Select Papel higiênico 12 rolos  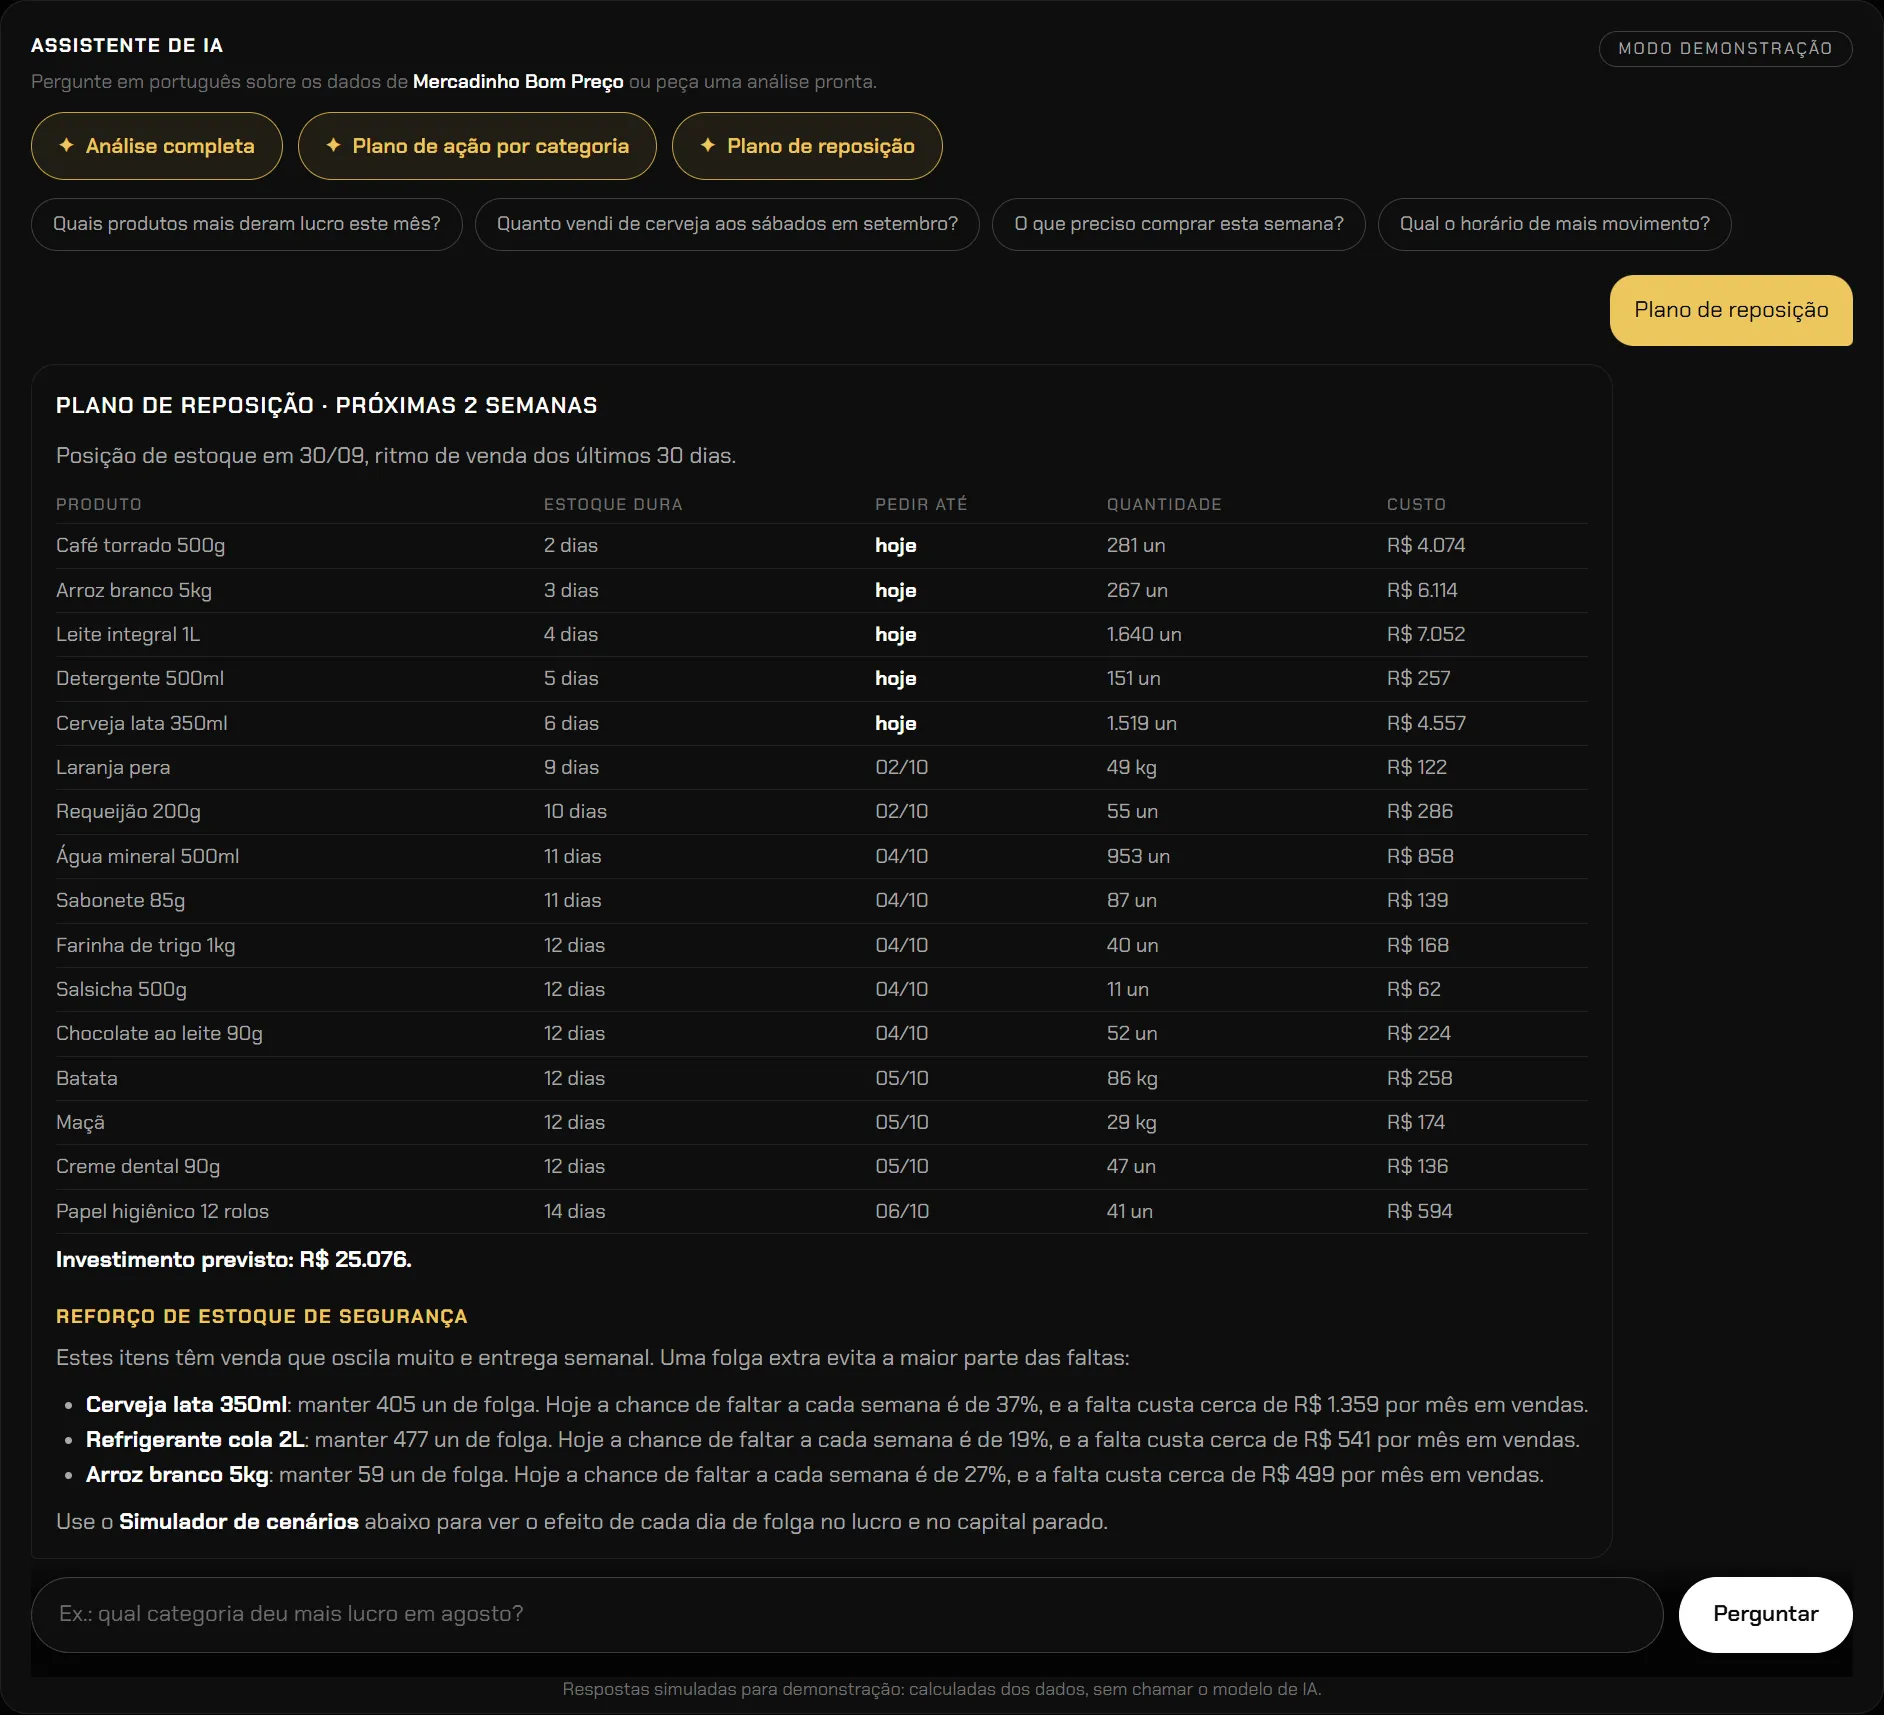[x=162, y=1211]
